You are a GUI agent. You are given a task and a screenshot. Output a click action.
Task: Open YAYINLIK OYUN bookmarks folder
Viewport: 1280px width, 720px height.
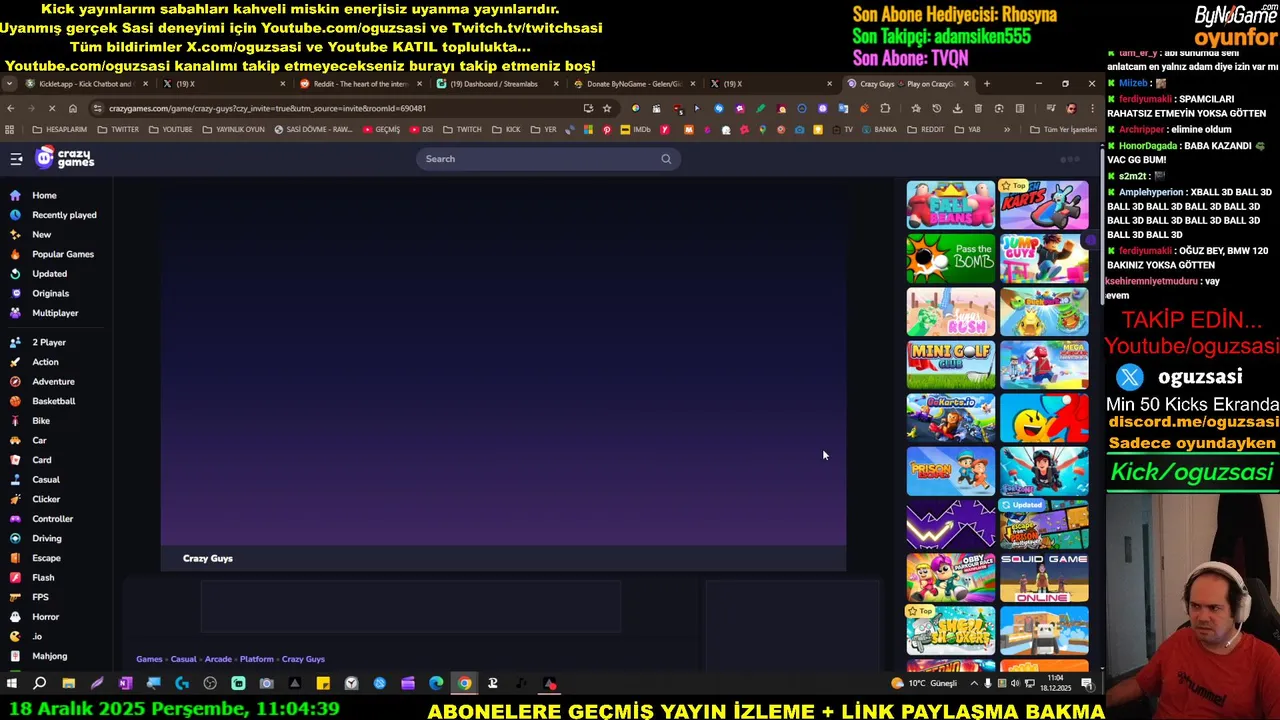[233, 129]
